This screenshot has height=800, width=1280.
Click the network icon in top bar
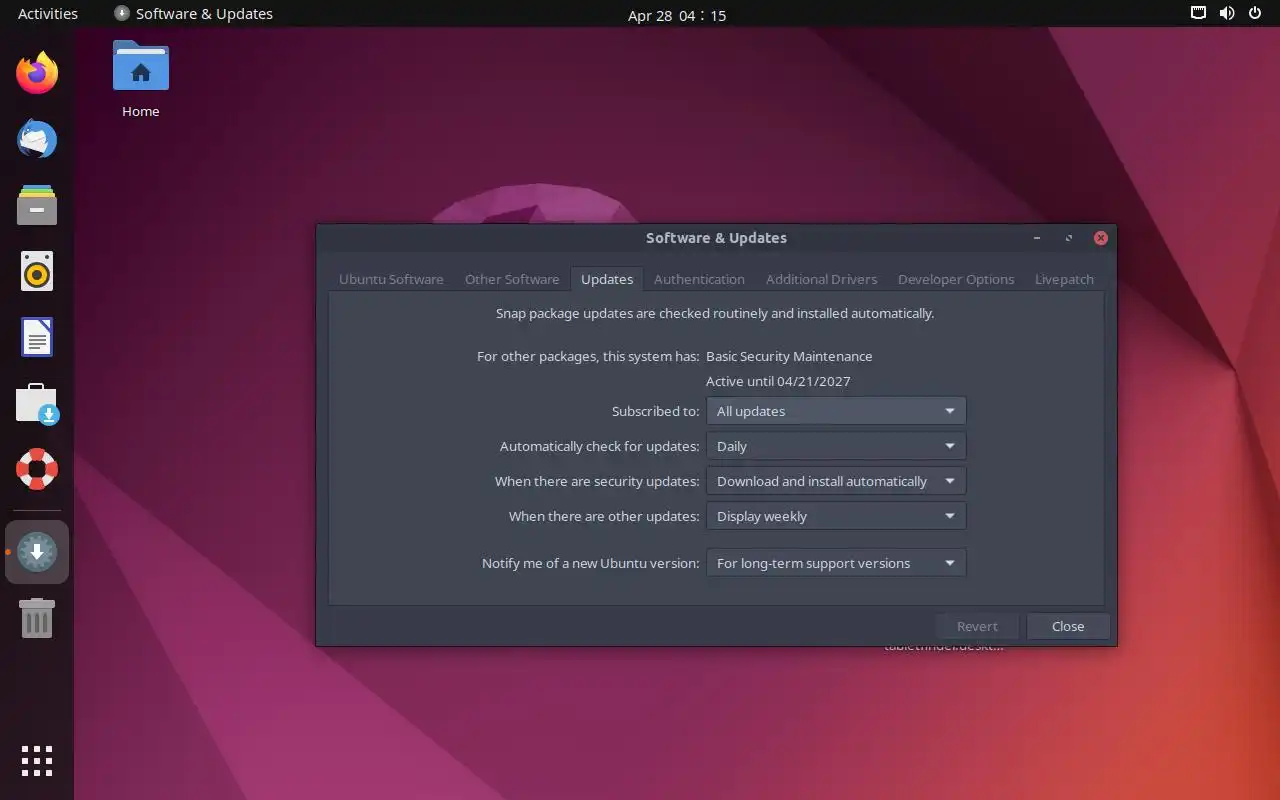pyautogui.click(x=1199, y=13)
